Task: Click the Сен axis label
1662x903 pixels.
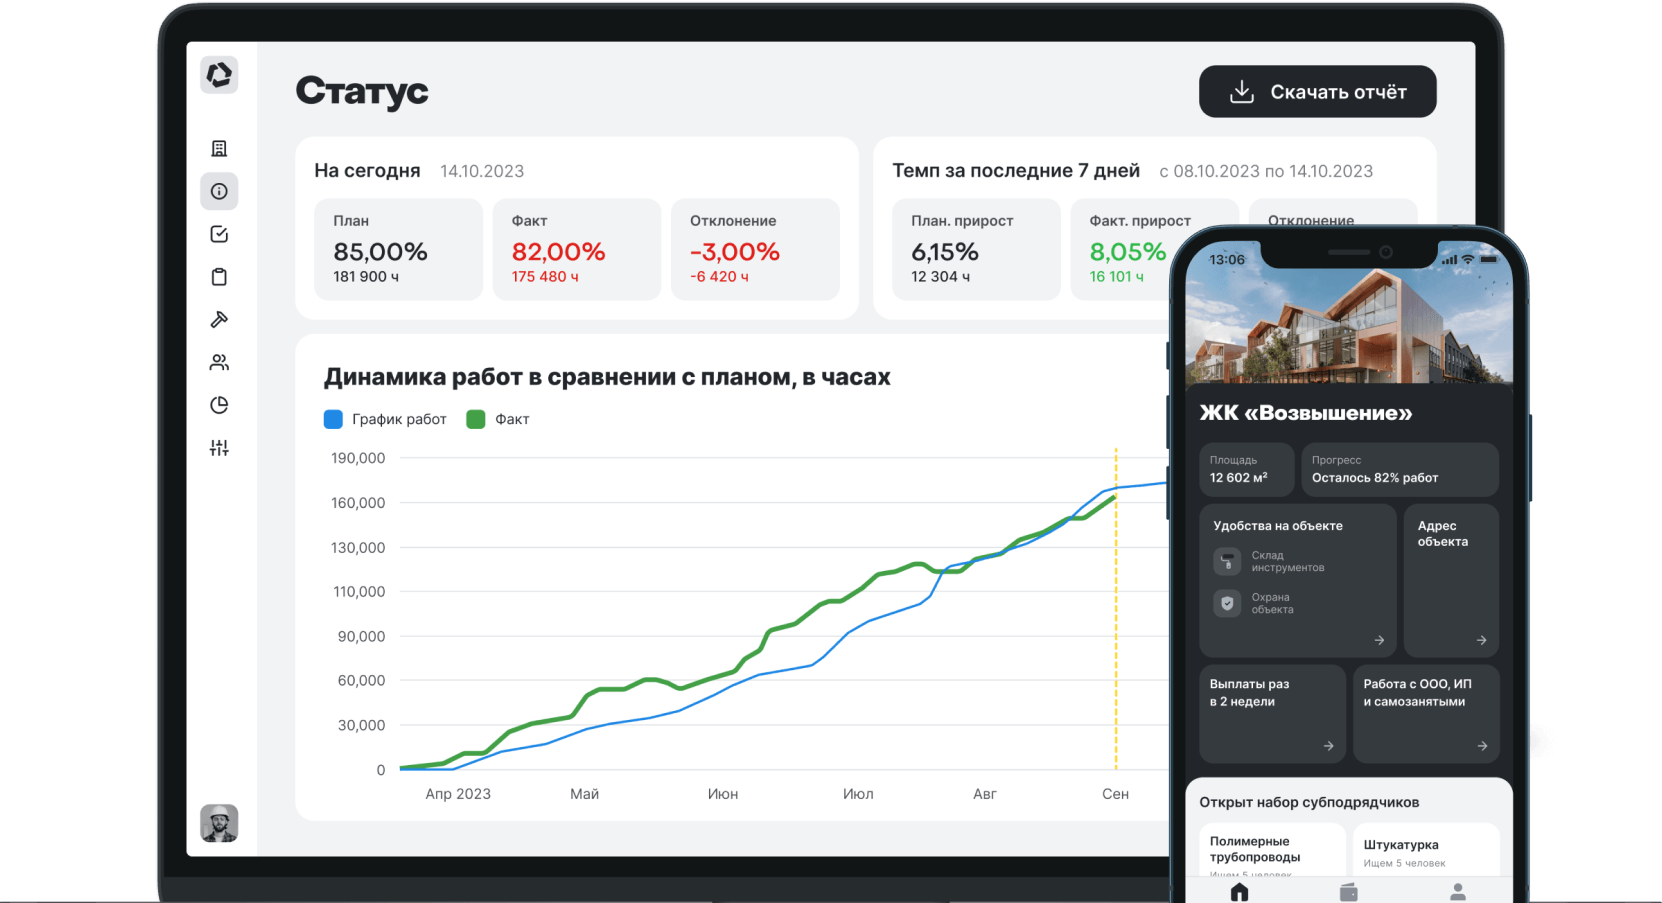Action: coord(1115,794)
